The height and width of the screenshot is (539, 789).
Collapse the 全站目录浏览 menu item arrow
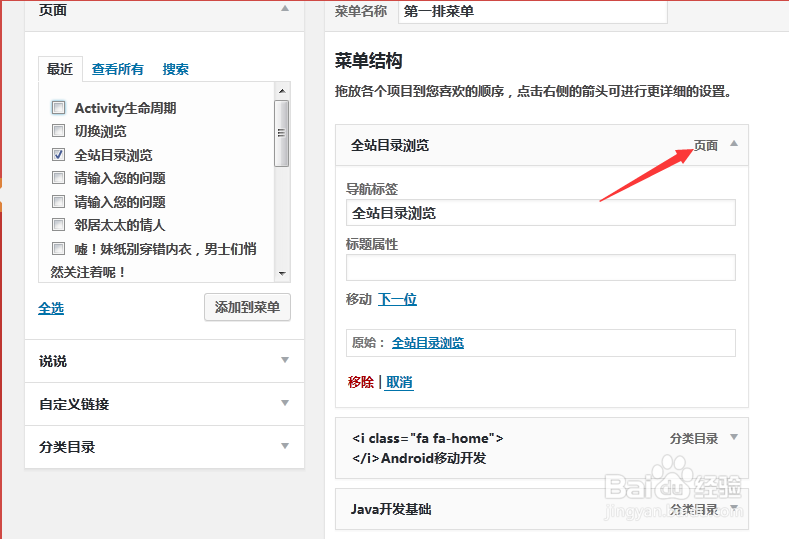point(734,144)
